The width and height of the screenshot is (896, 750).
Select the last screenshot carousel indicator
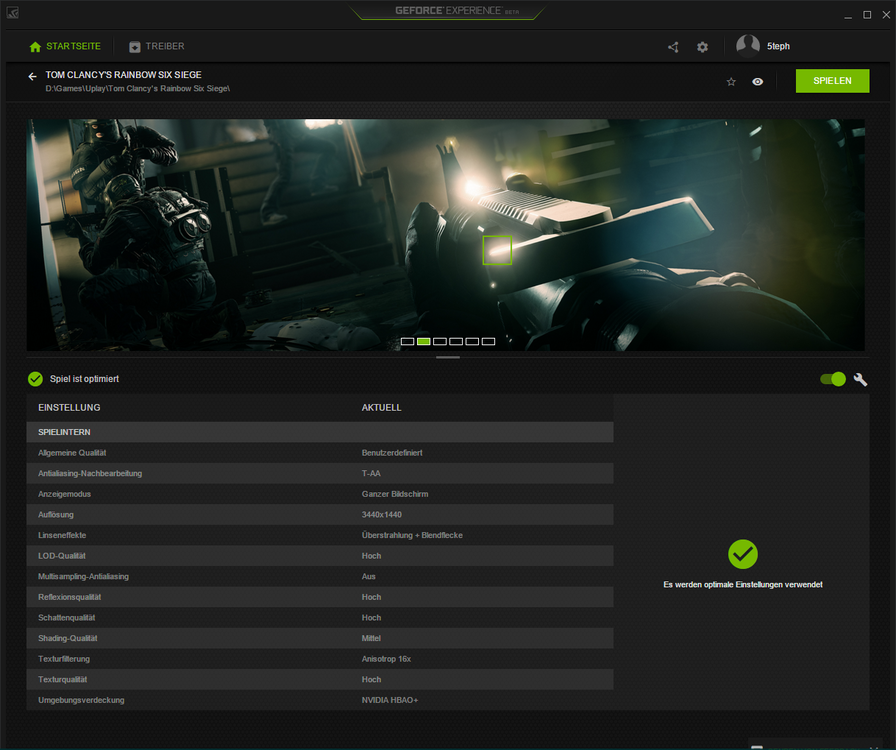(x=488, y=342)
